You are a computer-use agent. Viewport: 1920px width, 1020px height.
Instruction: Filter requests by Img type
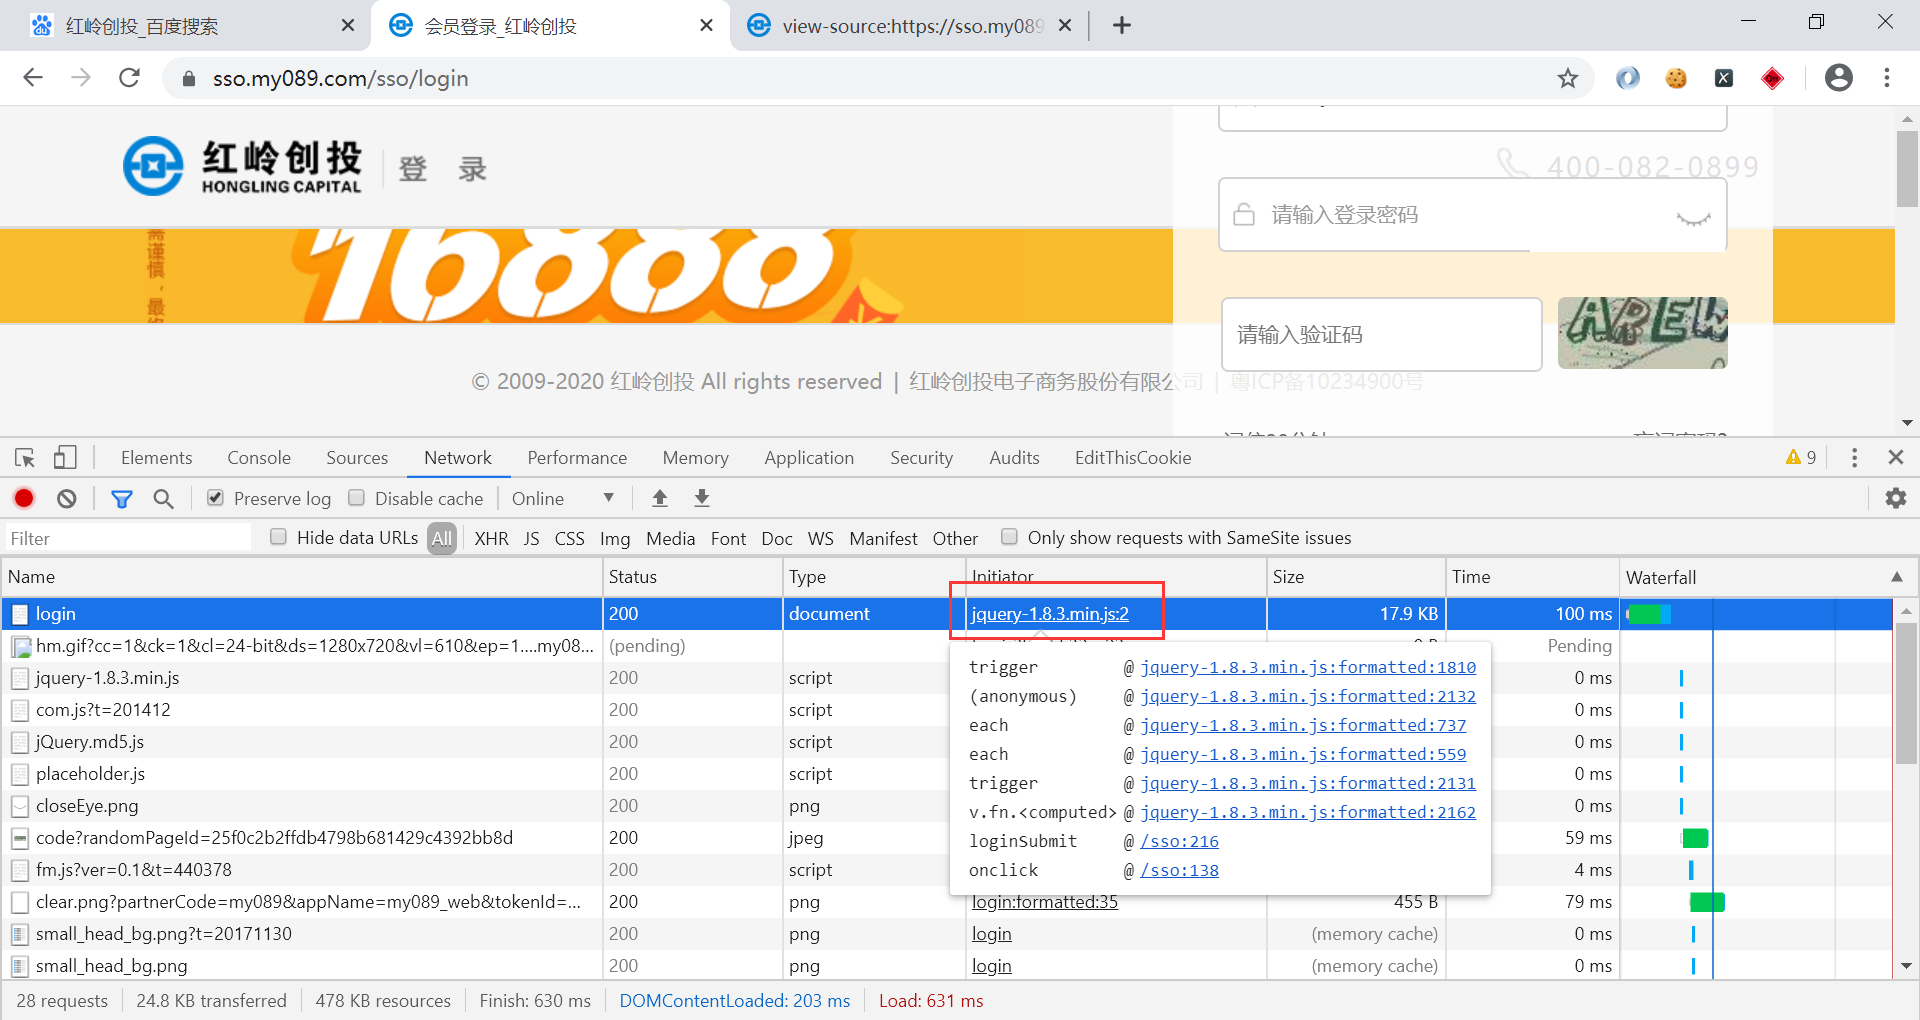(615, 538)
